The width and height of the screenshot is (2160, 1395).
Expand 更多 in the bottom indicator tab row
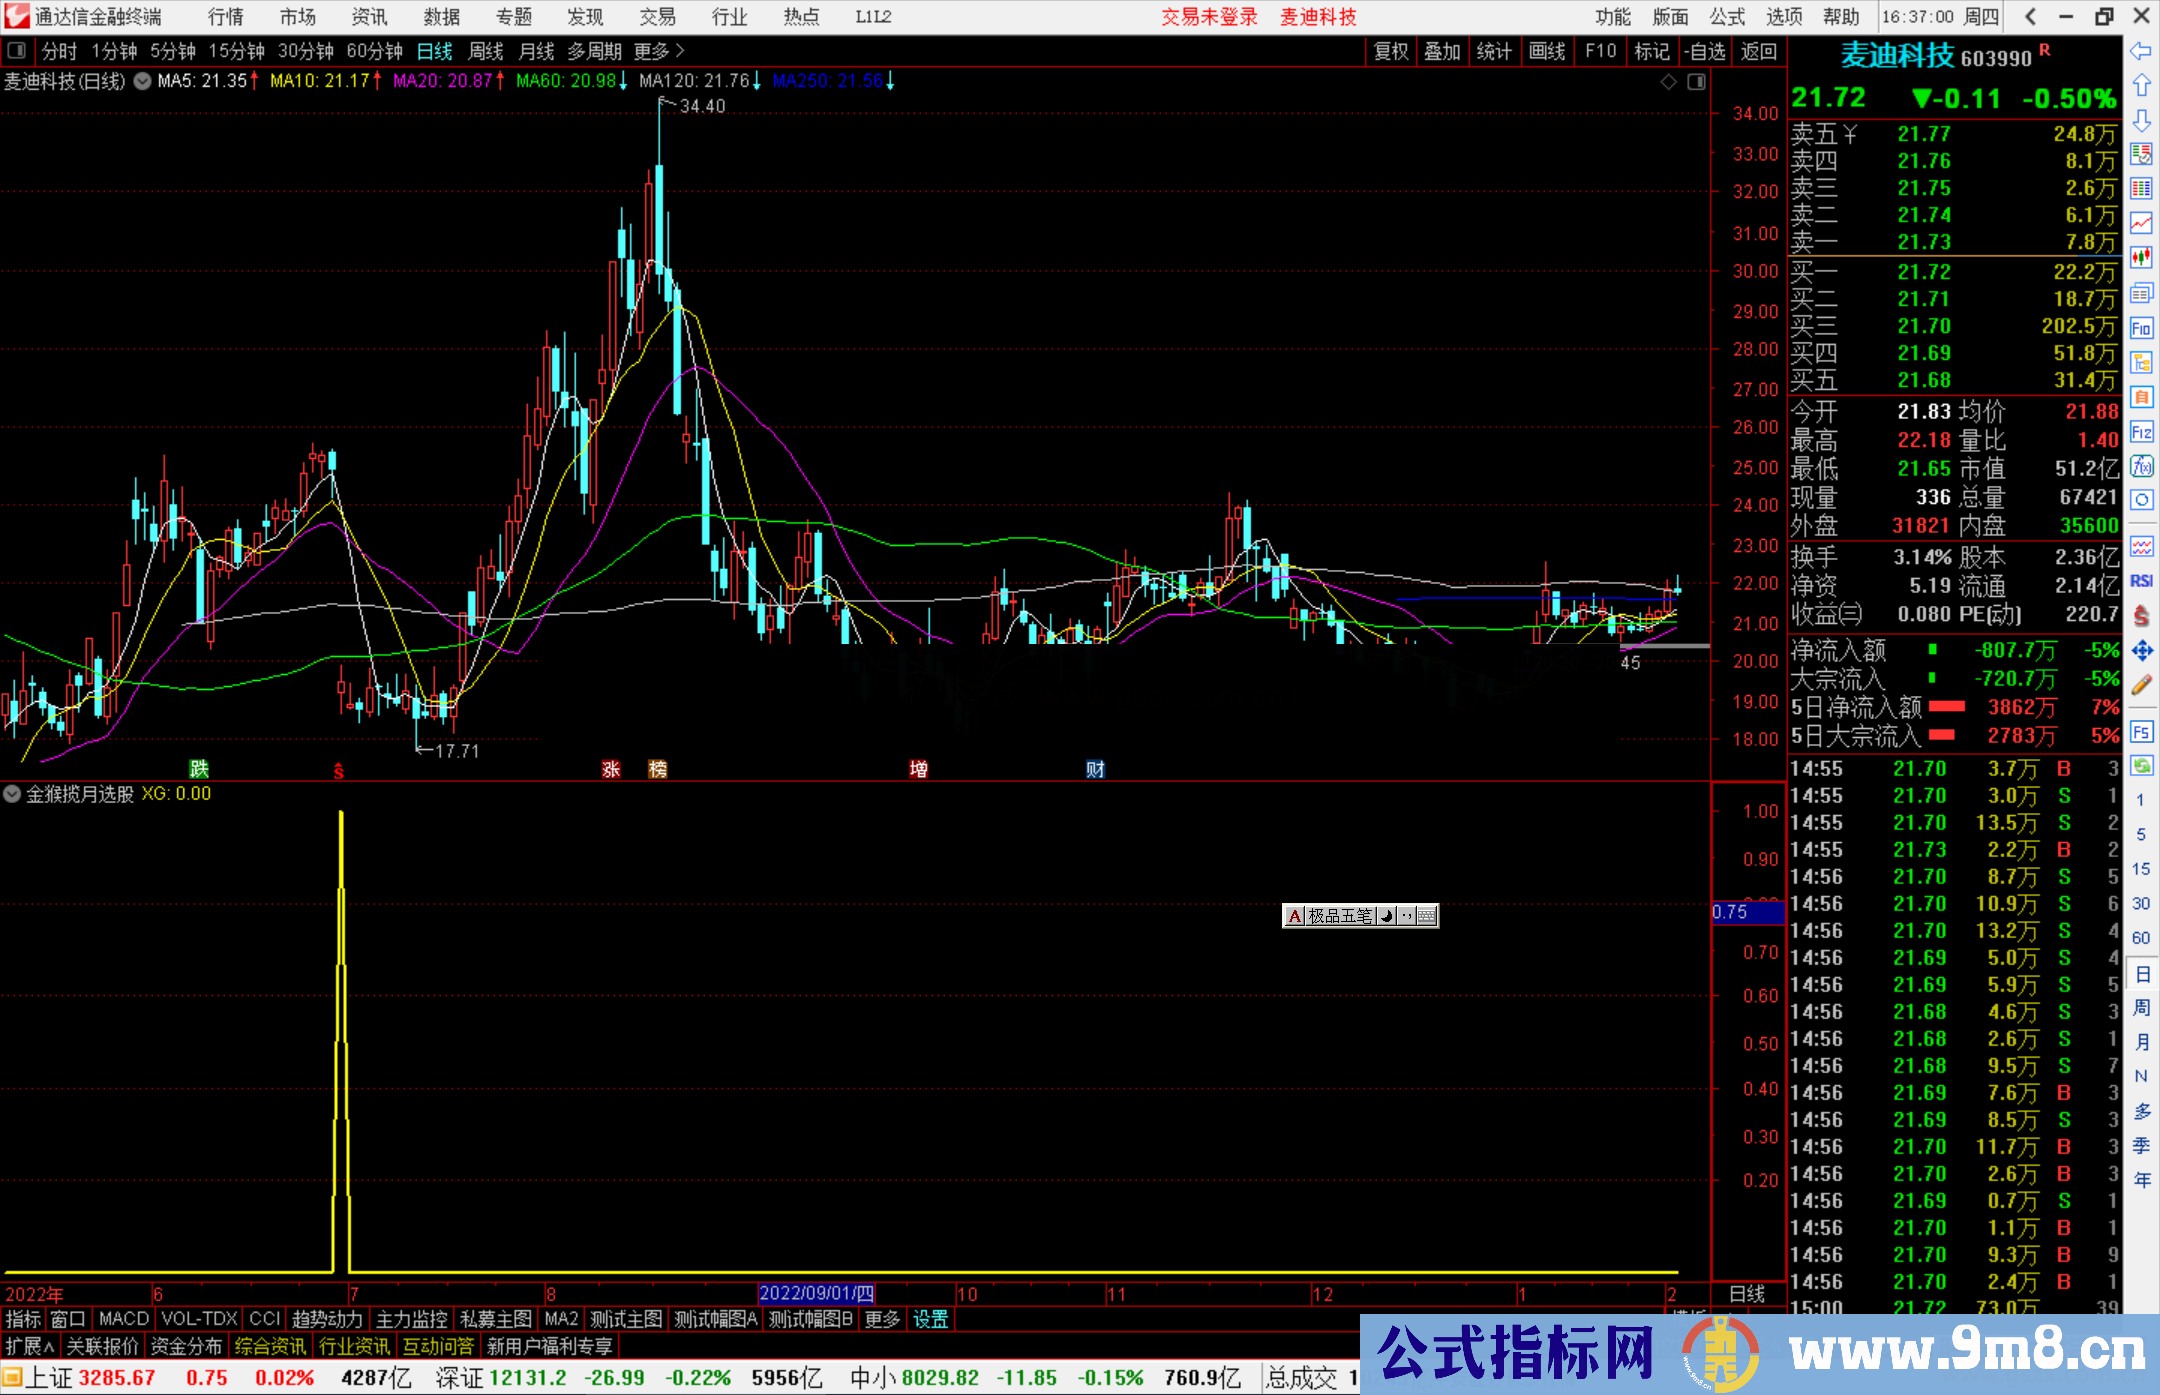pyautogui.click(x=880, y=1319)
